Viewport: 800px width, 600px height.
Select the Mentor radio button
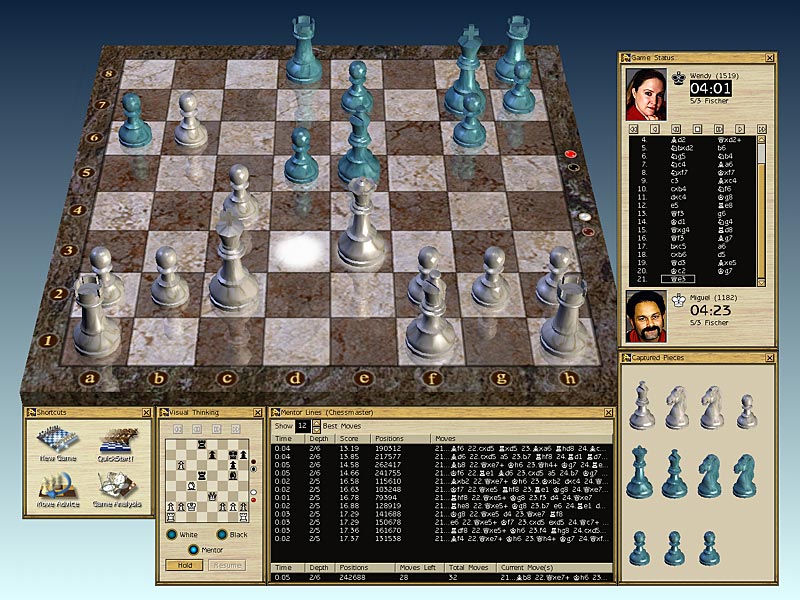[x=193, y=549]
